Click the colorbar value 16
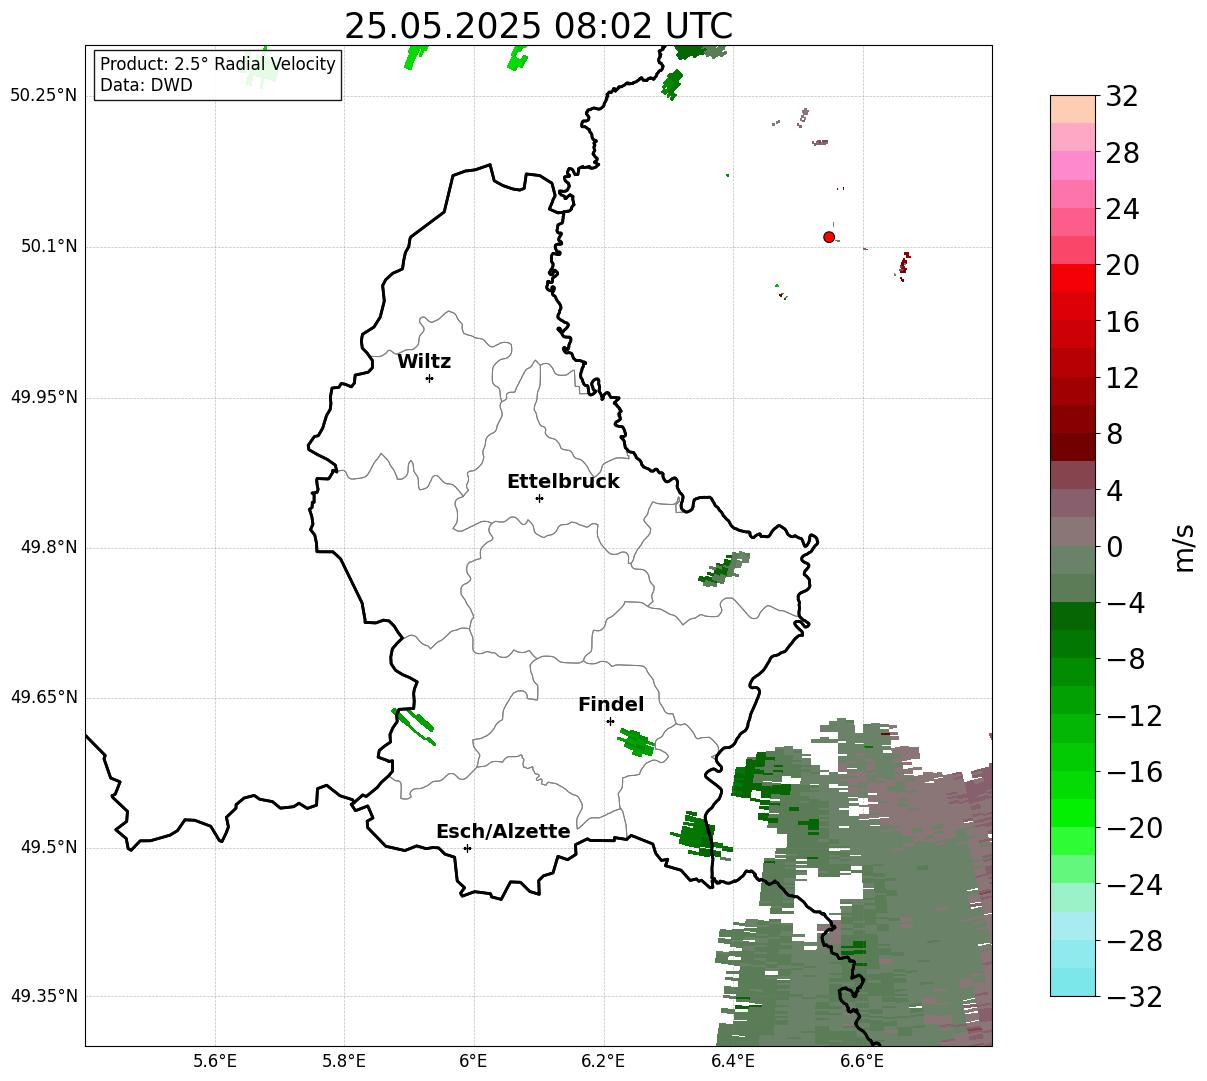The height and width of the screenshot is (1081, 1207). [1122, 322]
